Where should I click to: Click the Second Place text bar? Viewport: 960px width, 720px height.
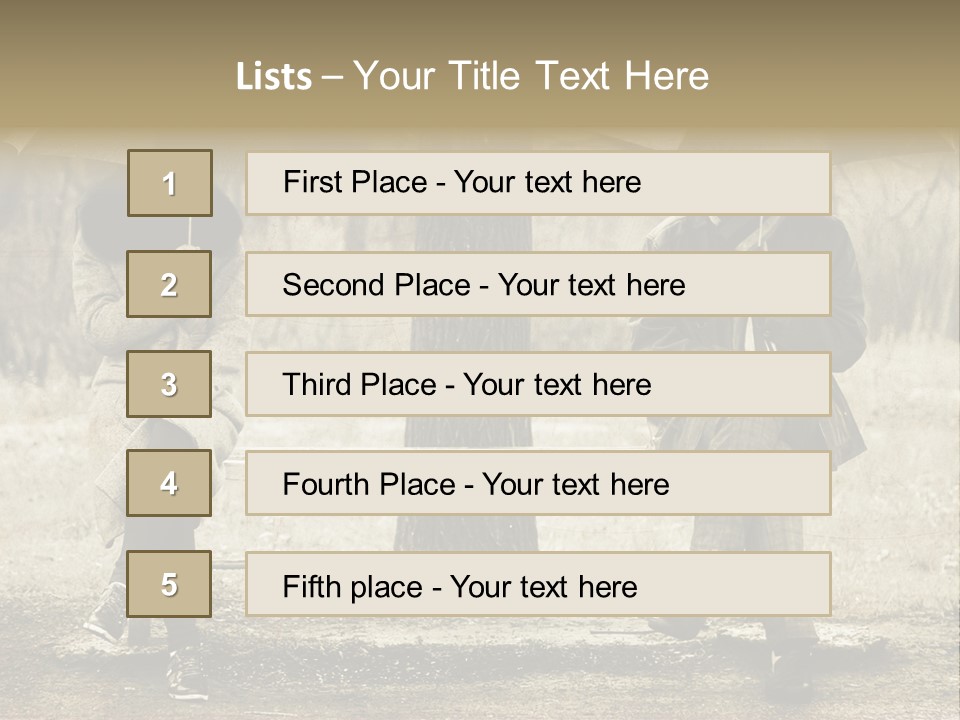click(x=538, y=284)
